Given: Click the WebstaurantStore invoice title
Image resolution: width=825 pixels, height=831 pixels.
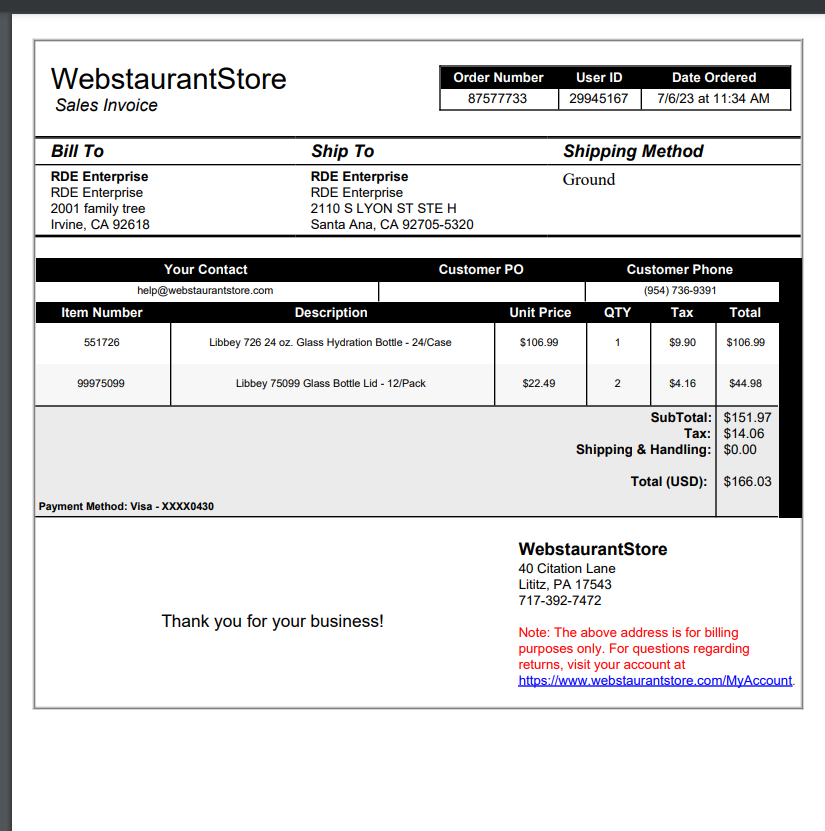Looking at the screenshot, I should [x=168, y=79].
